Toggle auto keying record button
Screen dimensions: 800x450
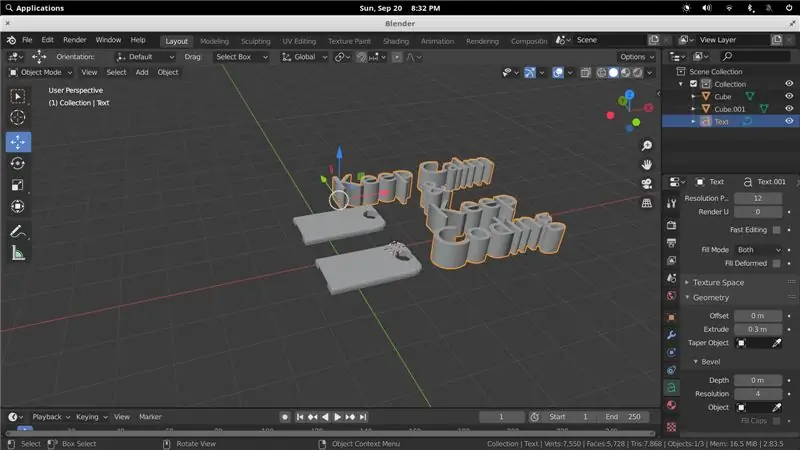285,417
